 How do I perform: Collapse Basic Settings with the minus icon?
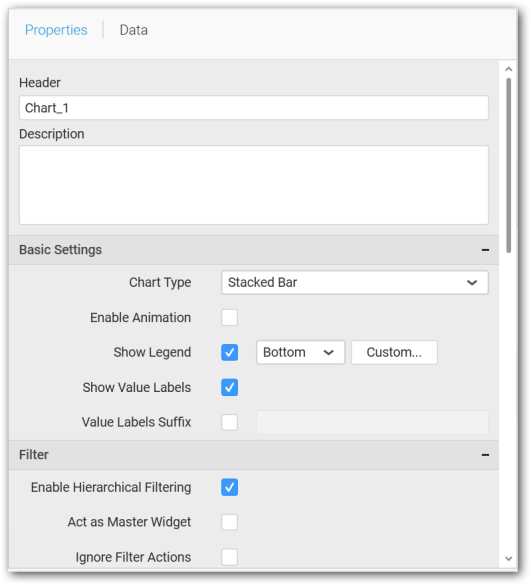tap(485, 250)
